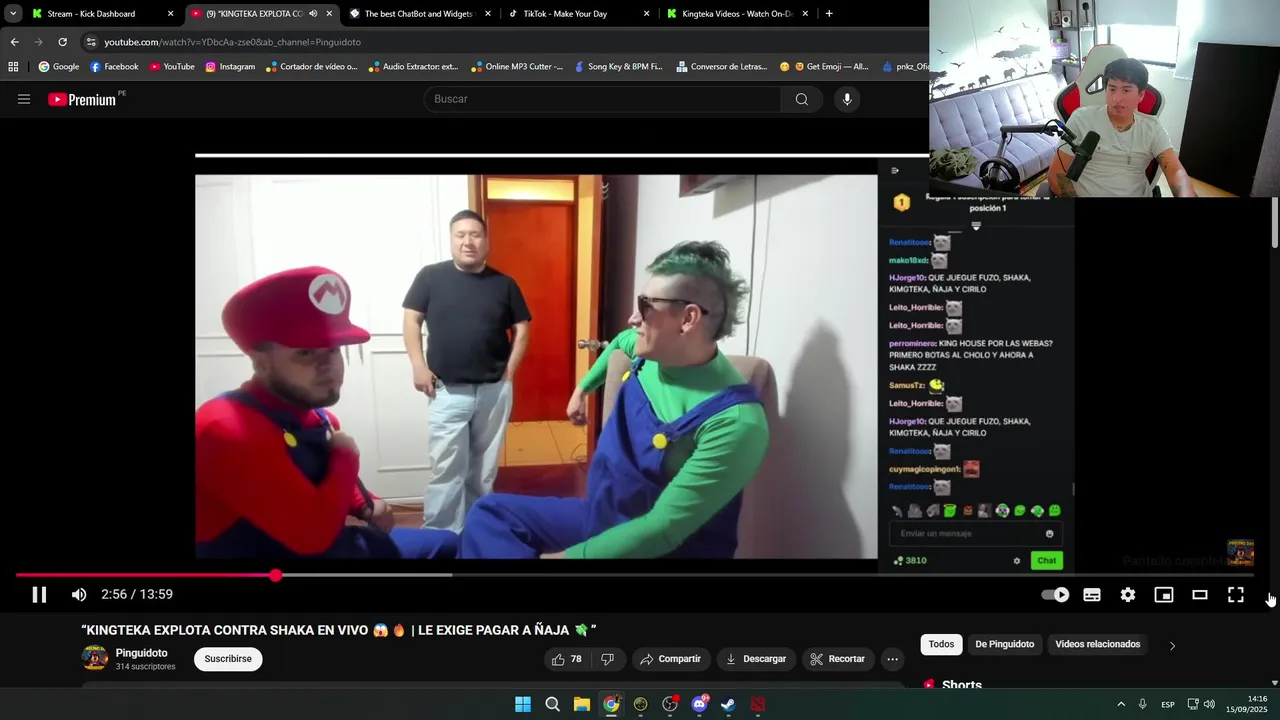Toggle subtitles on the player
The height and width of the screenshot is (720, 1280).
[x=1092, y=594]
